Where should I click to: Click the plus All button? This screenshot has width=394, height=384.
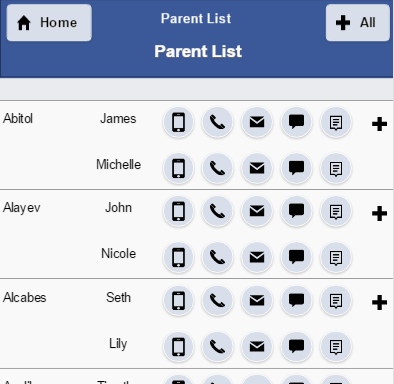358,23
